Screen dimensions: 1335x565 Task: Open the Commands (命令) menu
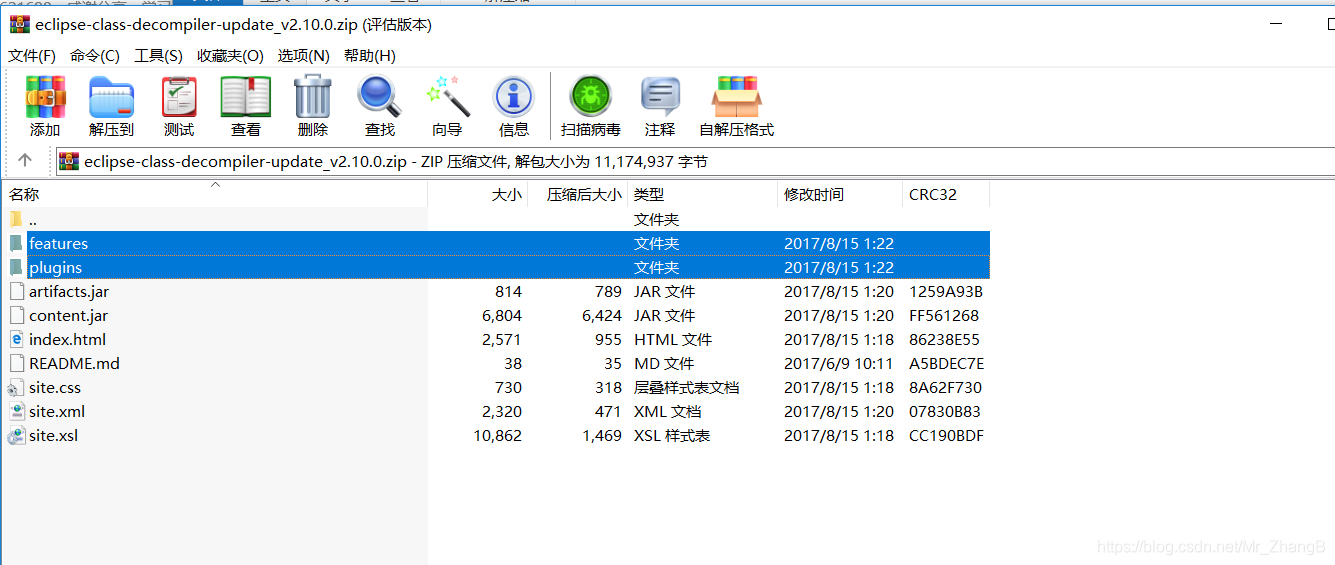(x=94, y=56)
